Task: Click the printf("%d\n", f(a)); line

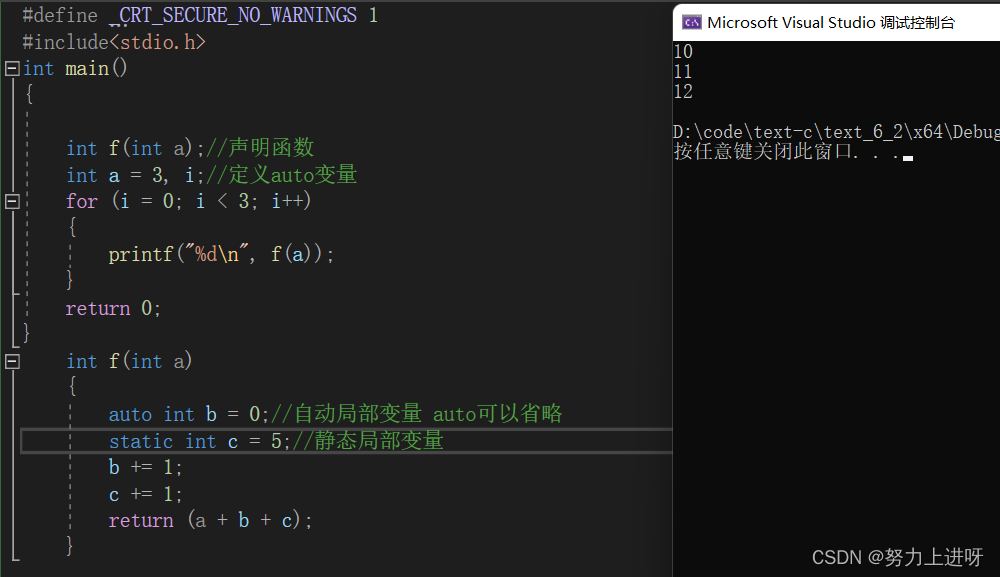Action: [x=221, y=254]
